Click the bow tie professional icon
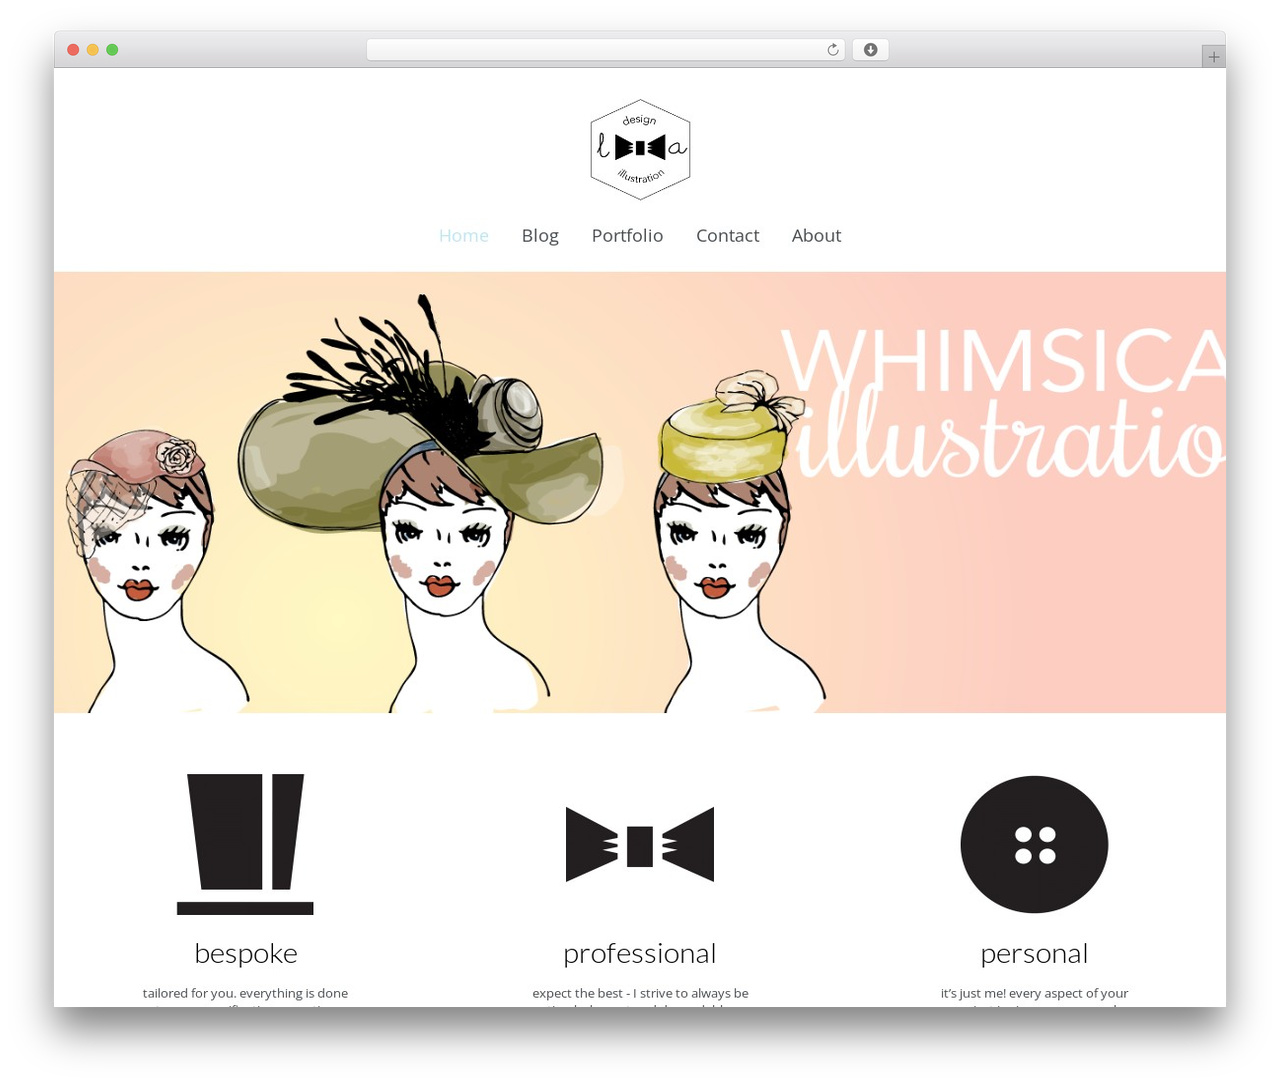Viewport: 1280px width, 1084px height. pyautogui.click(x=640, y=845)
